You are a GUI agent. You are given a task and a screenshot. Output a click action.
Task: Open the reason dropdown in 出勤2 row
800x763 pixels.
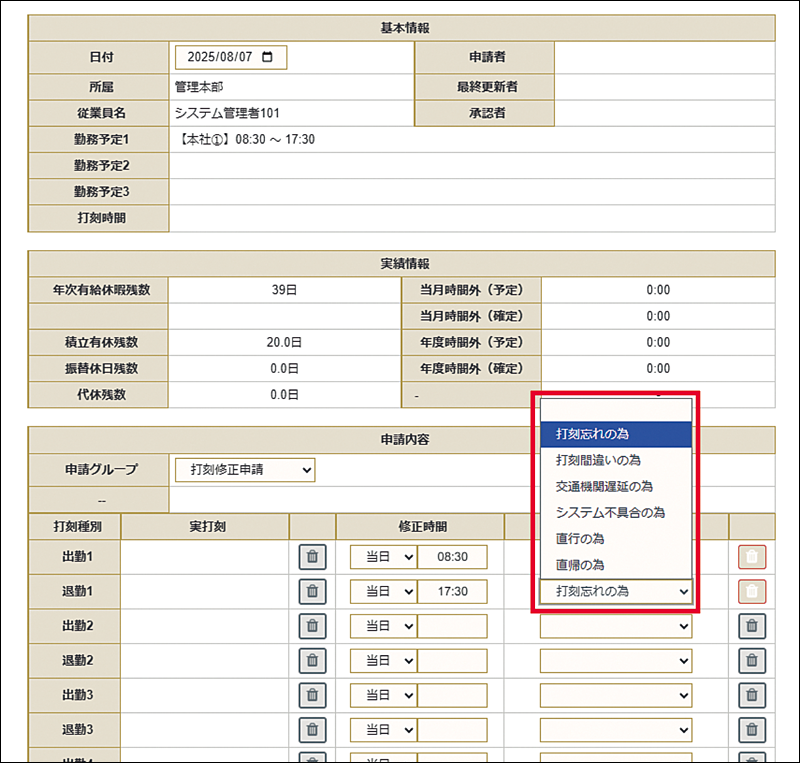pos(616,627)
